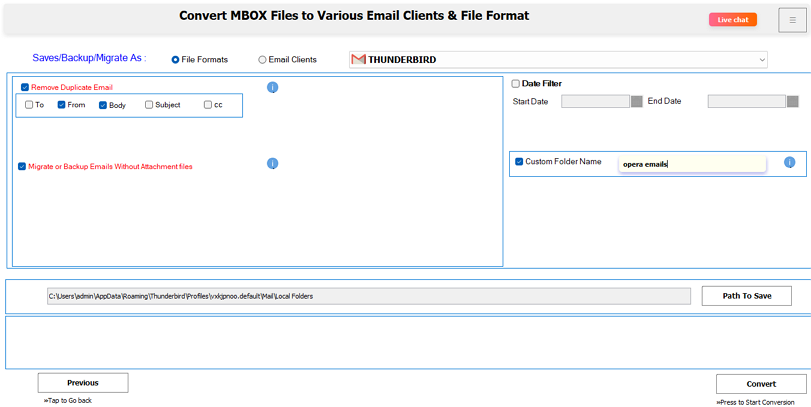
Task: Click info icon beside Migrate Without Attachment
Action: point(273,163)
